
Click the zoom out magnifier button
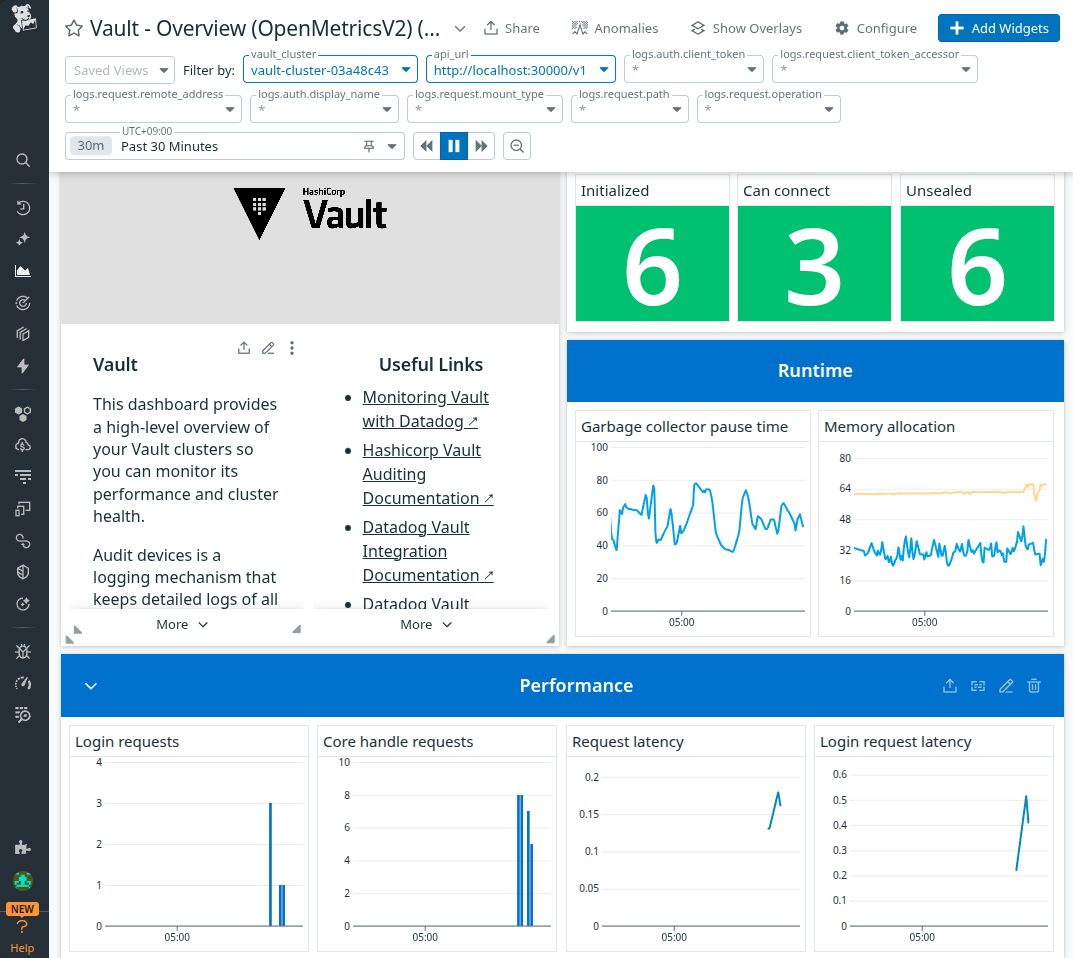click(x=517, y=146)
